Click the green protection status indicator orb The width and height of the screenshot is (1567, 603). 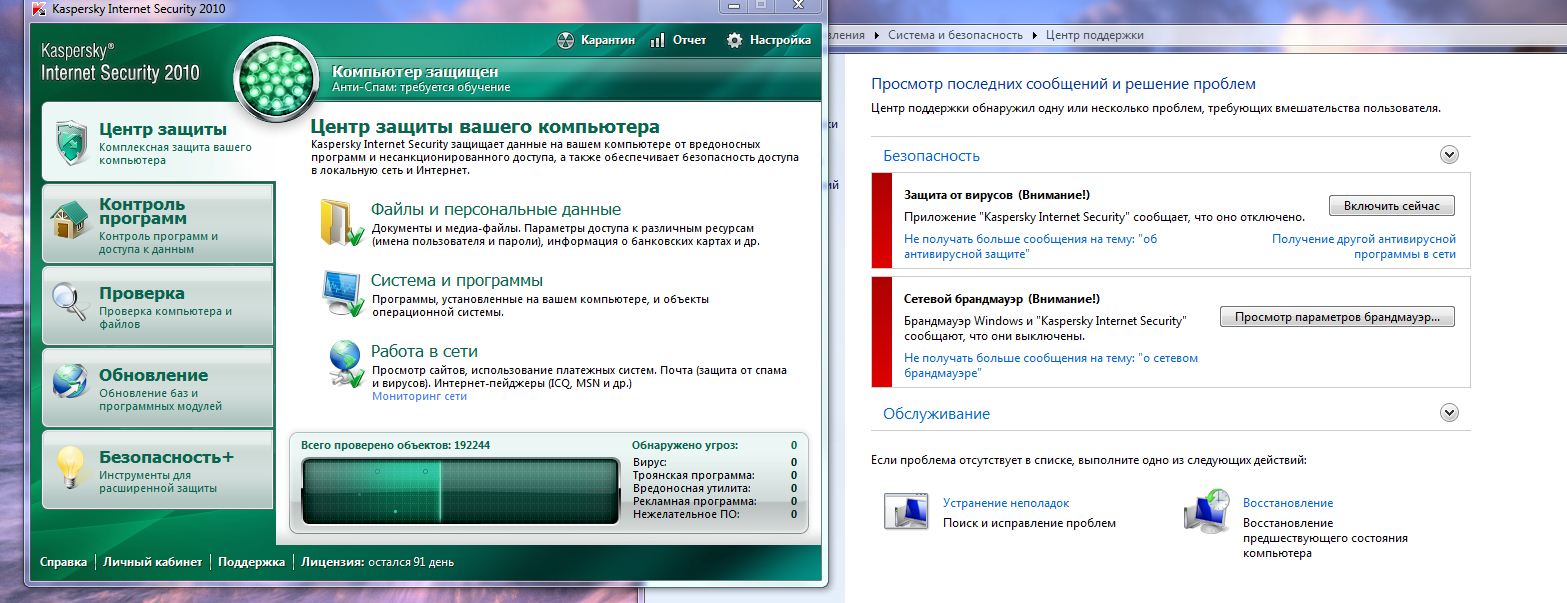click(277, 78)
